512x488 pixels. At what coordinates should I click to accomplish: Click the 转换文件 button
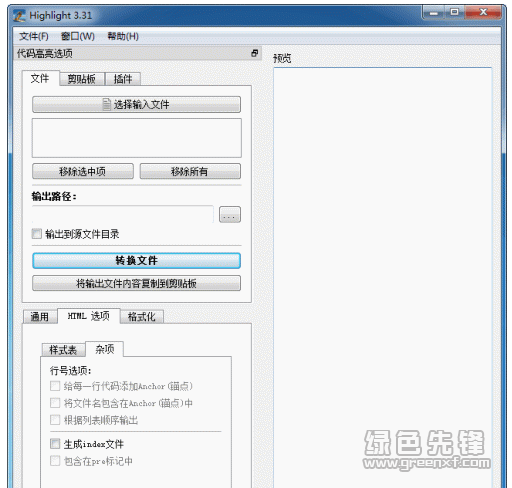[136, 261]
